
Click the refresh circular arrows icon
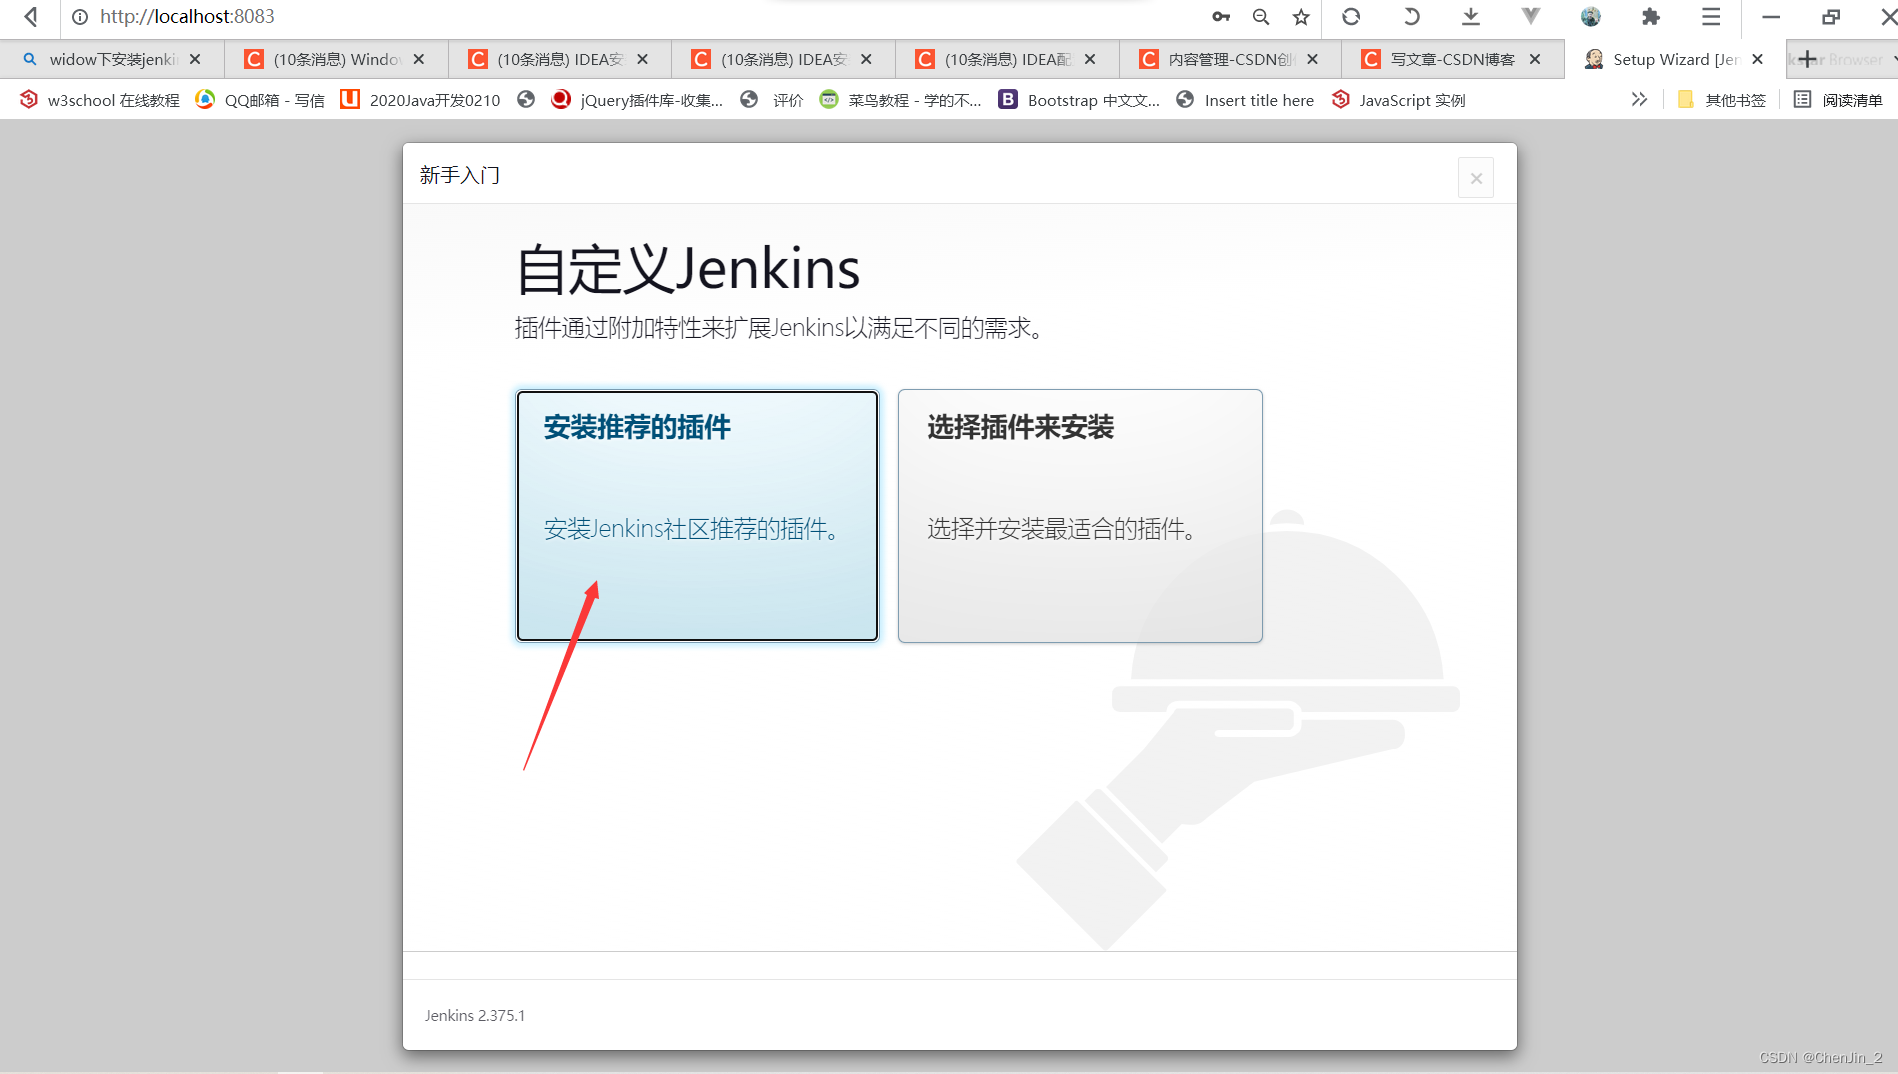tap(1351, 17)
